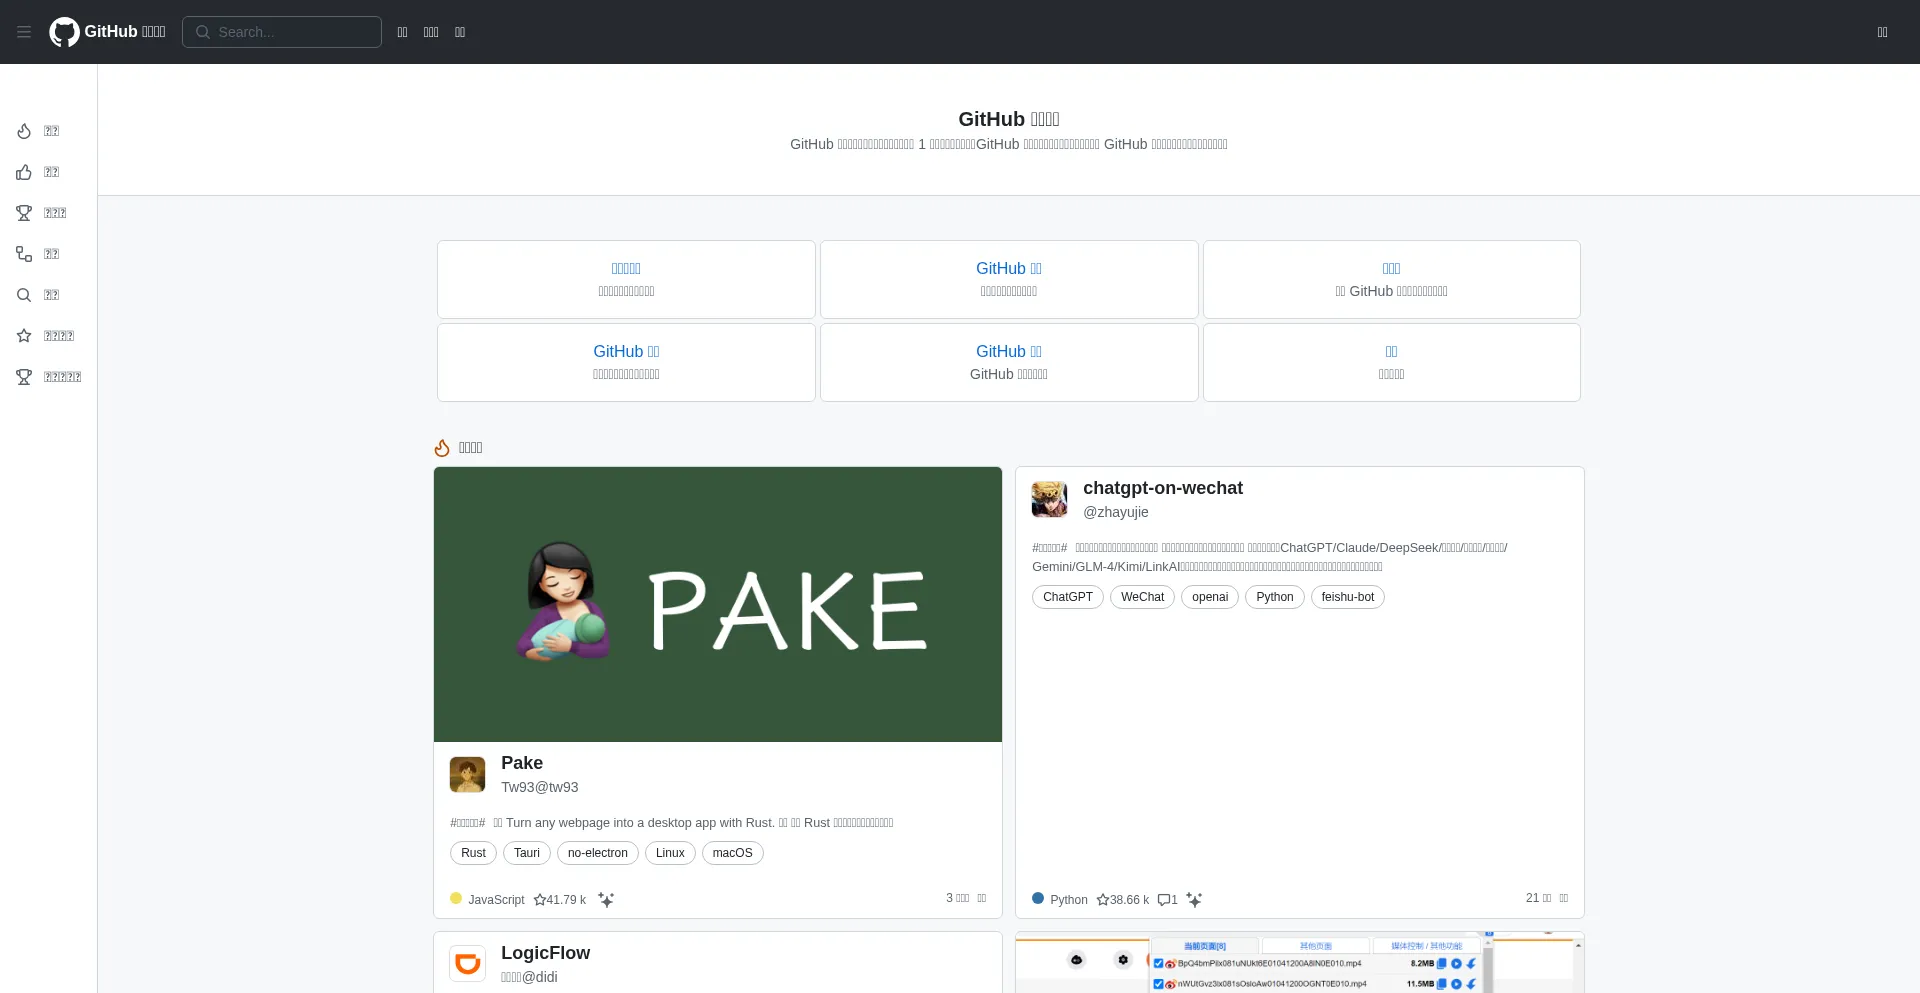Click the GitHub heading title at the page top
Screen dimensions: 1920x993
point(1009,119)
